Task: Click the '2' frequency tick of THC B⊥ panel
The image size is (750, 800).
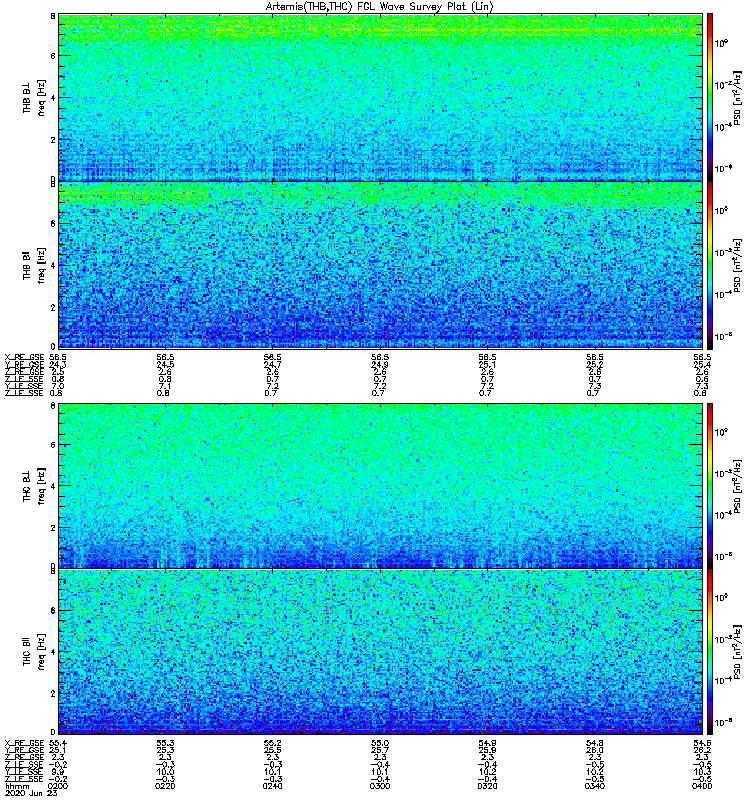Action: tap(53, 528)
